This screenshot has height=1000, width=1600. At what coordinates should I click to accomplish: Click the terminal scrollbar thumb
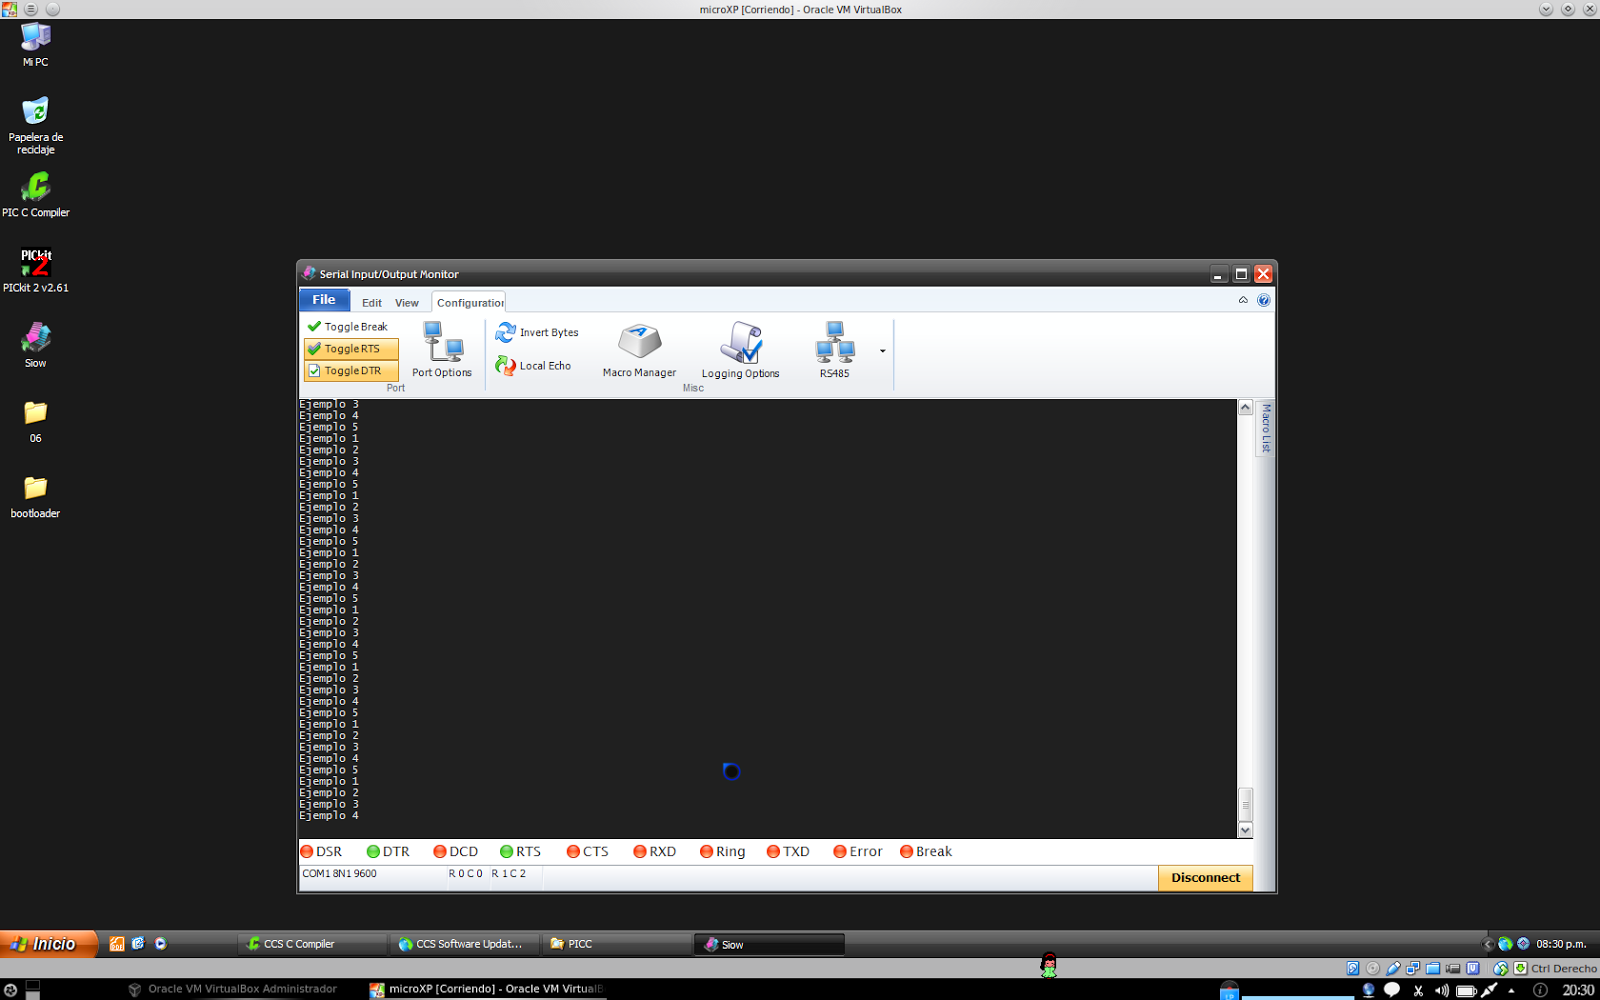(x=1245, y=804)
